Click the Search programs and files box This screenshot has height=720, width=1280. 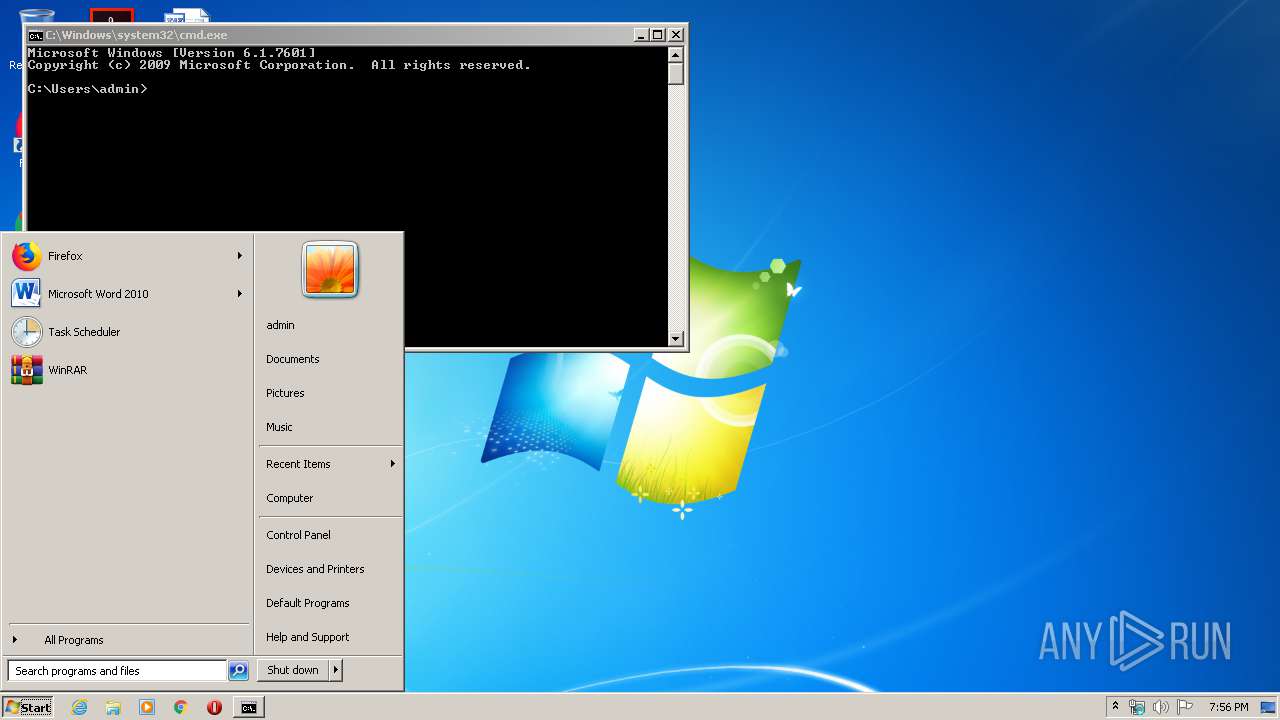pos(117,671)
